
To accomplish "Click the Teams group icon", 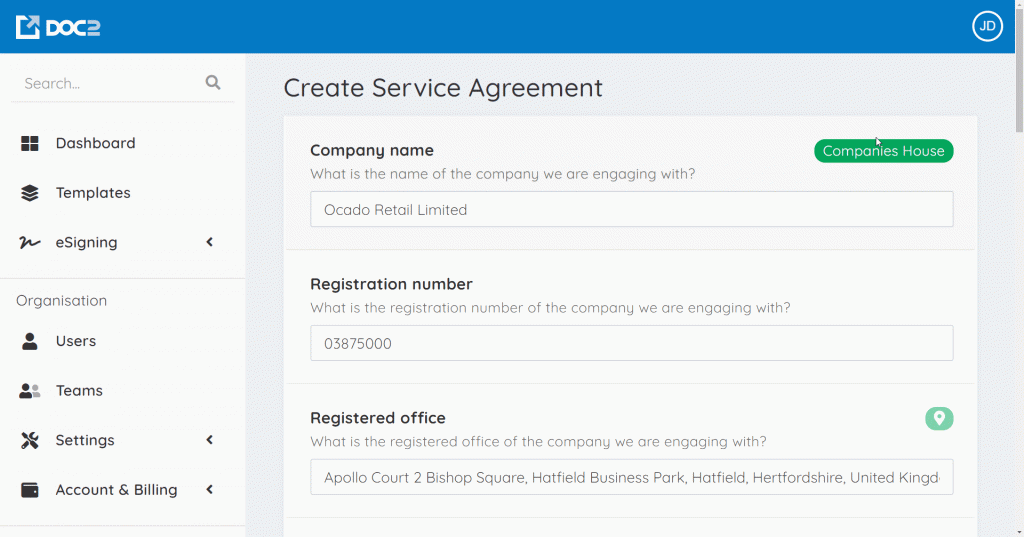I will pos(30,391).
